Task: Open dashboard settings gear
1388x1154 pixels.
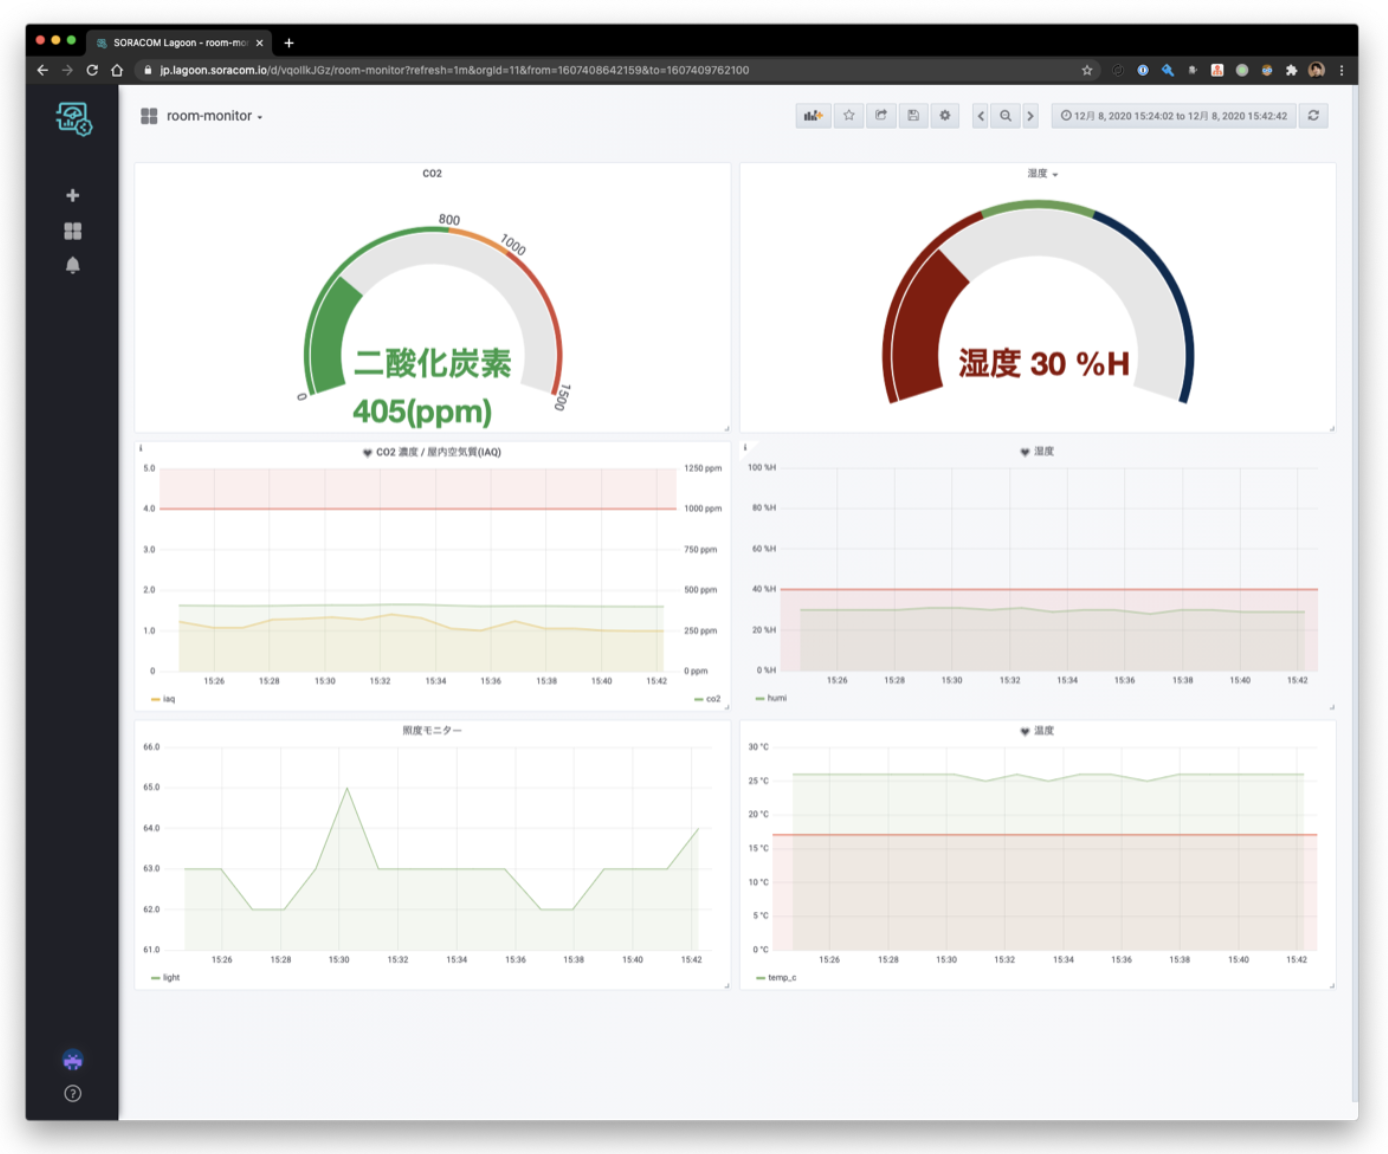Action: [945, 115]
